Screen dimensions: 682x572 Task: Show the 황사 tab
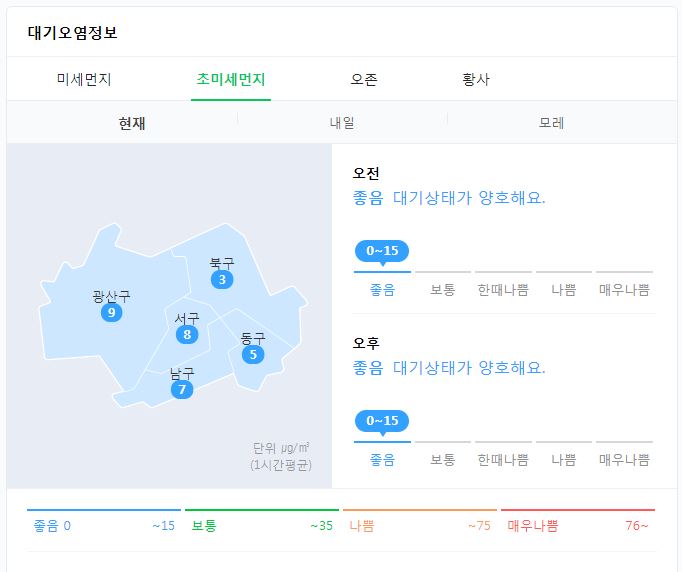click(476, 79)
